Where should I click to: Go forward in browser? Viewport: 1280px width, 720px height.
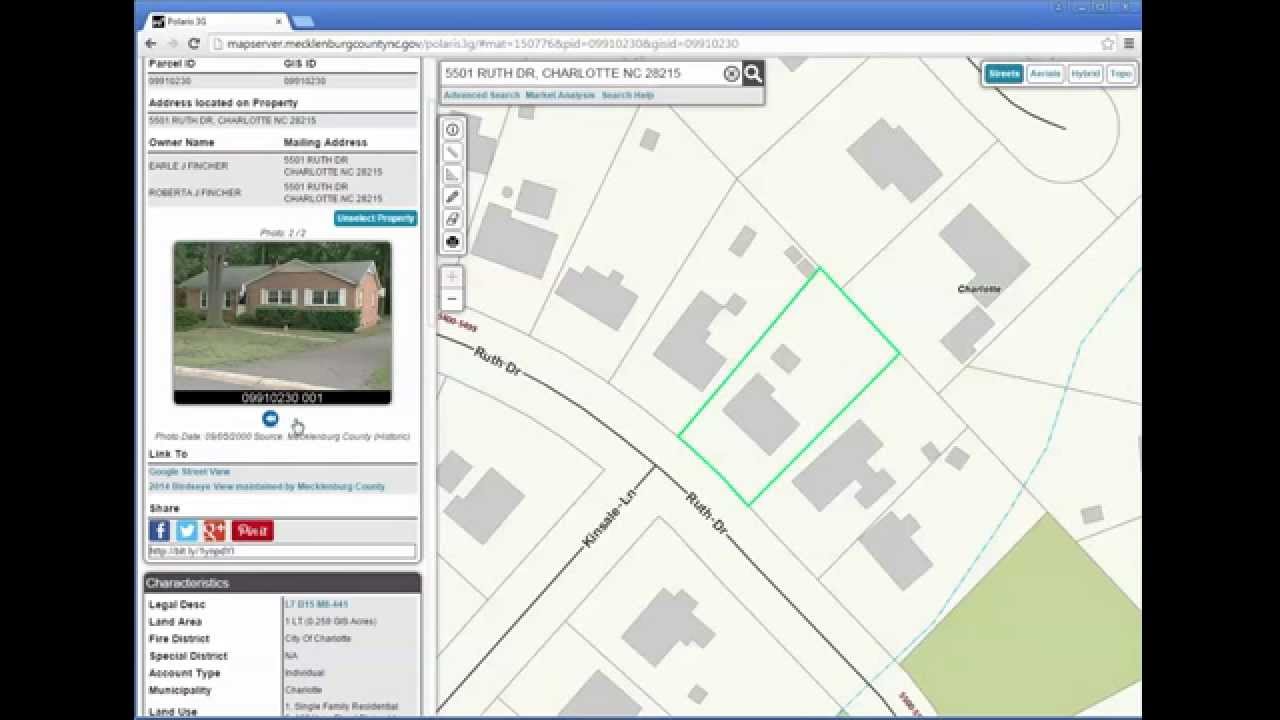172,44
